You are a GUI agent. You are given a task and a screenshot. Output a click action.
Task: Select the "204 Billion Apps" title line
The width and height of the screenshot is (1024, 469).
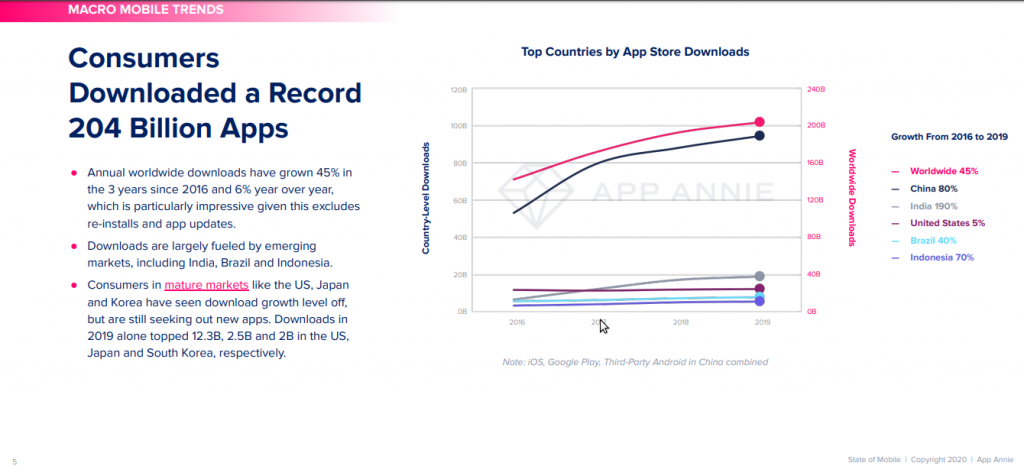[x=178, y=128]
